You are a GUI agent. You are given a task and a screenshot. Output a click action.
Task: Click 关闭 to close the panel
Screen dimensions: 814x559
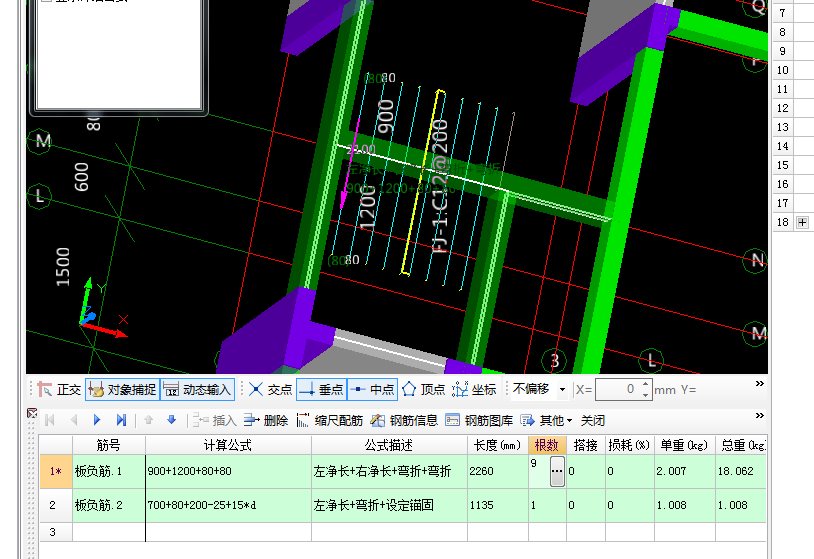pyautogui.click(x=593, y=420)
